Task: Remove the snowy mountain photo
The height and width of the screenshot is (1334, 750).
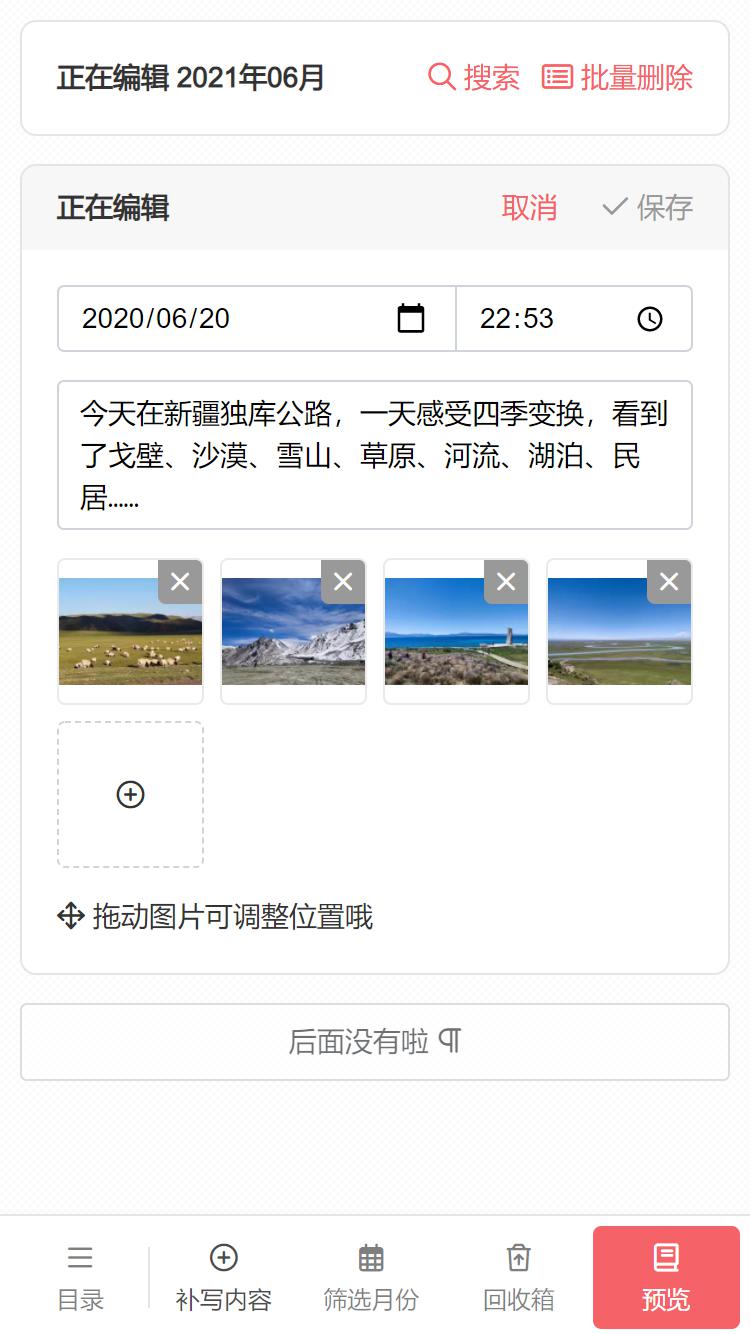Action: coord(343,582)
